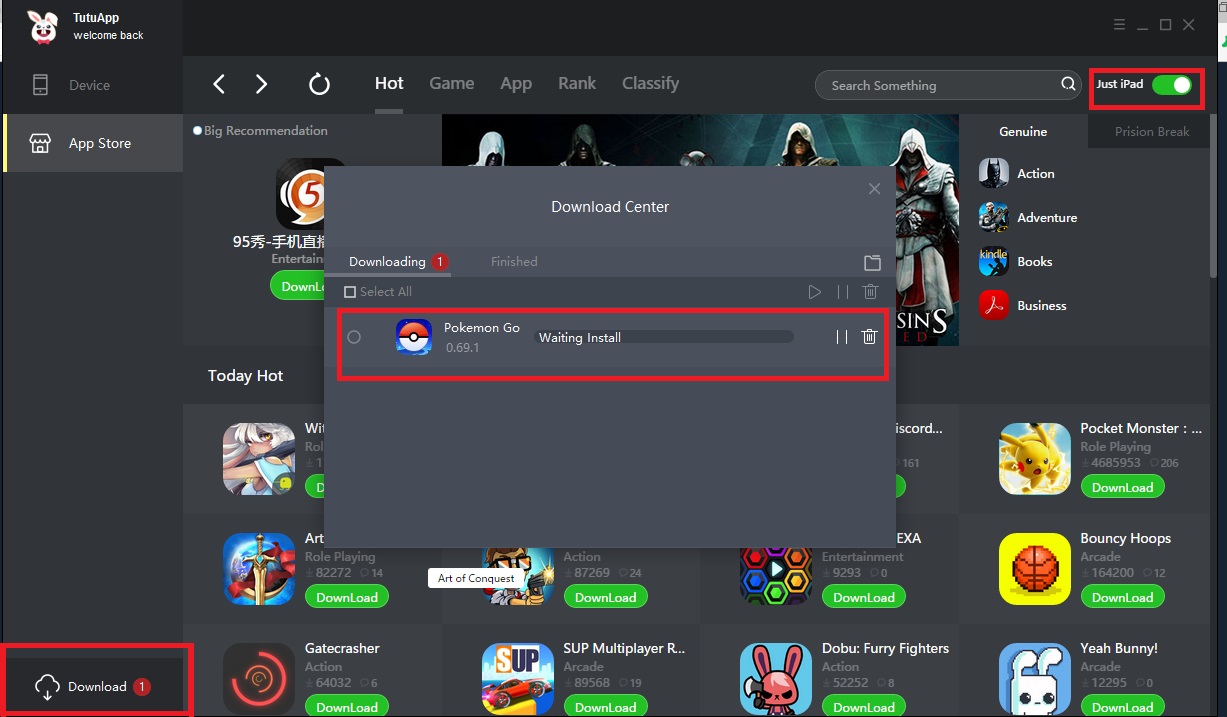Image resolution: width=1227 pixels, height=717 pixels.
Task: Go forward with the right arrow
Action: point(262,84)
